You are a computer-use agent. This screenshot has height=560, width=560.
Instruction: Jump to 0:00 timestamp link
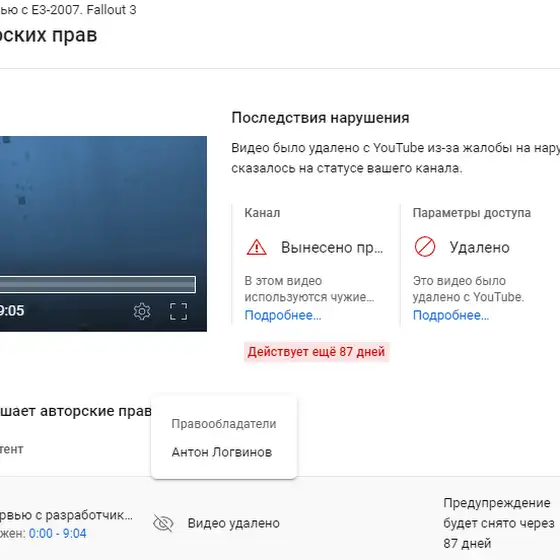[40, 533]
